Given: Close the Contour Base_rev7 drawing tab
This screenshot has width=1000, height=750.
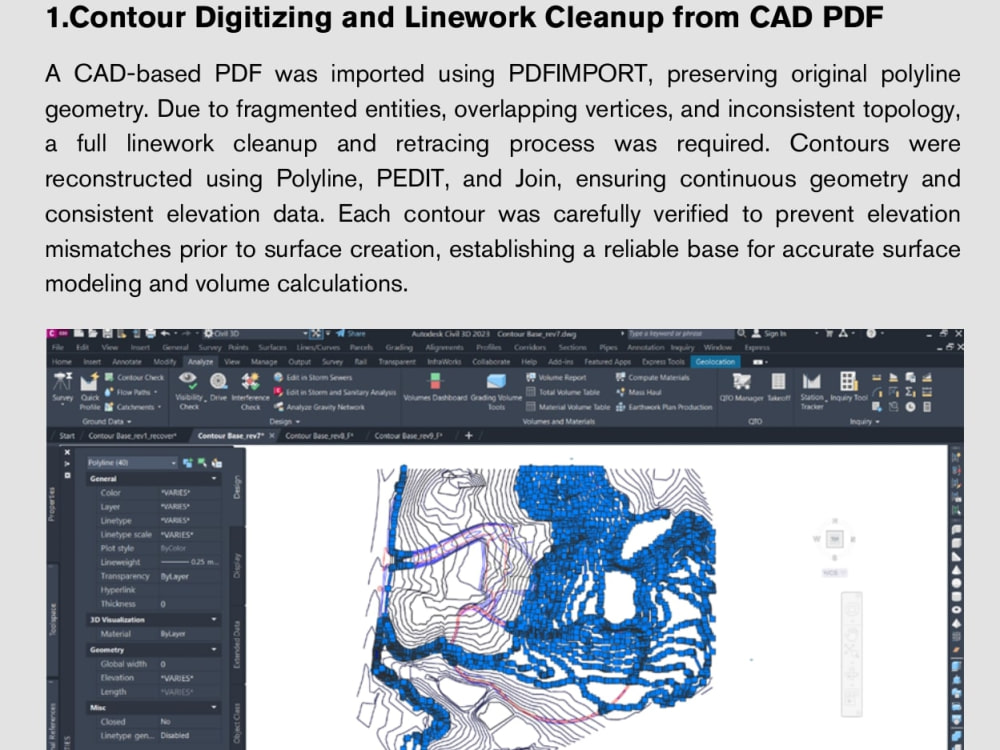Looking at the screenshot, I should tap(272, 436).
